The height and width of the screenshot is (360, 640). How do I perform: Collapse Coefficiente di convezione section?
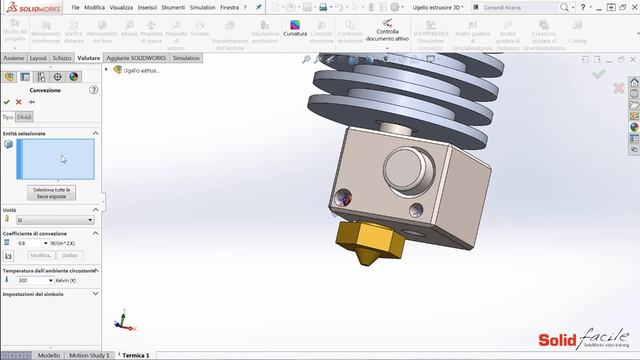(95, 233)
